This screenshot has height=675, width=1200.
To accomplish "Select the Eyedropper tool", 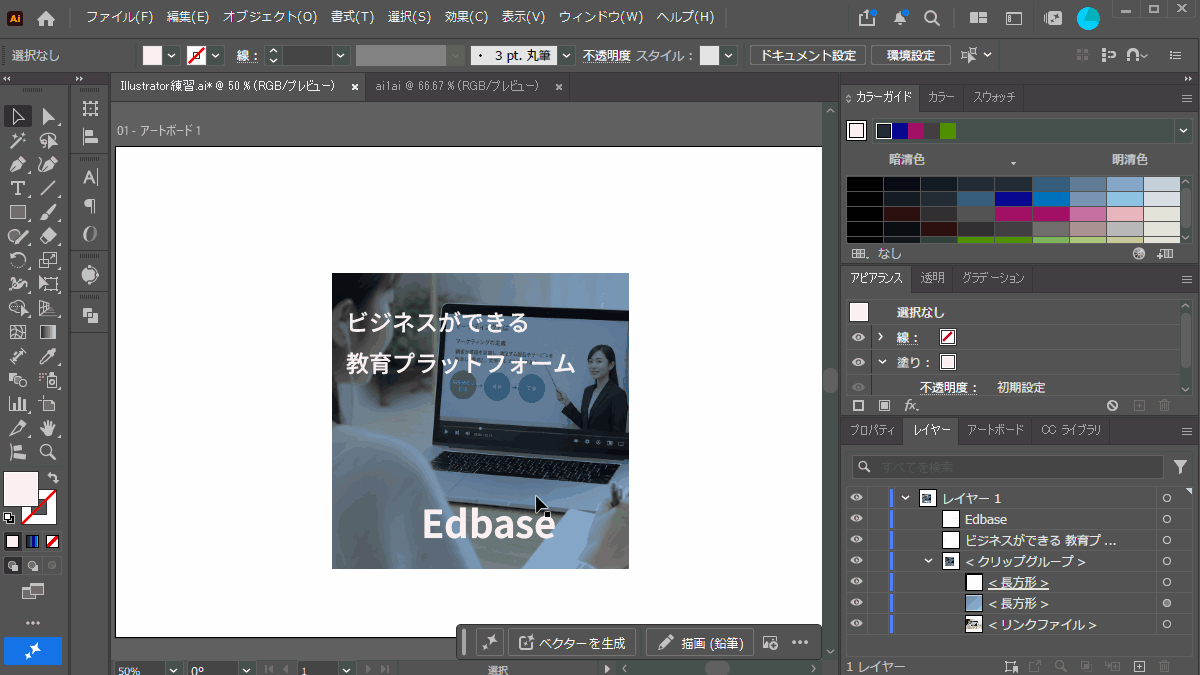I will [48, 357].
